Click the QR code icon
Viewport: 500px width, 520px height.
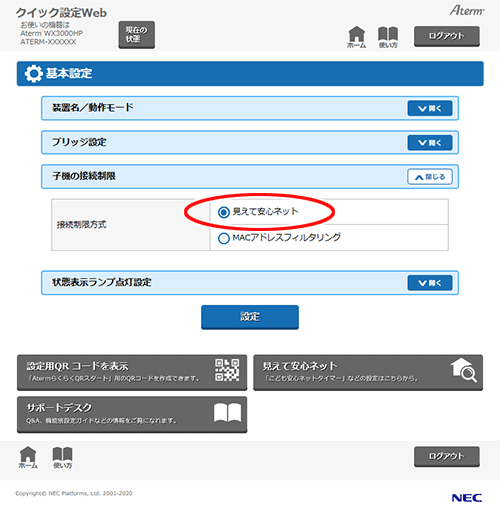[227, 370]
